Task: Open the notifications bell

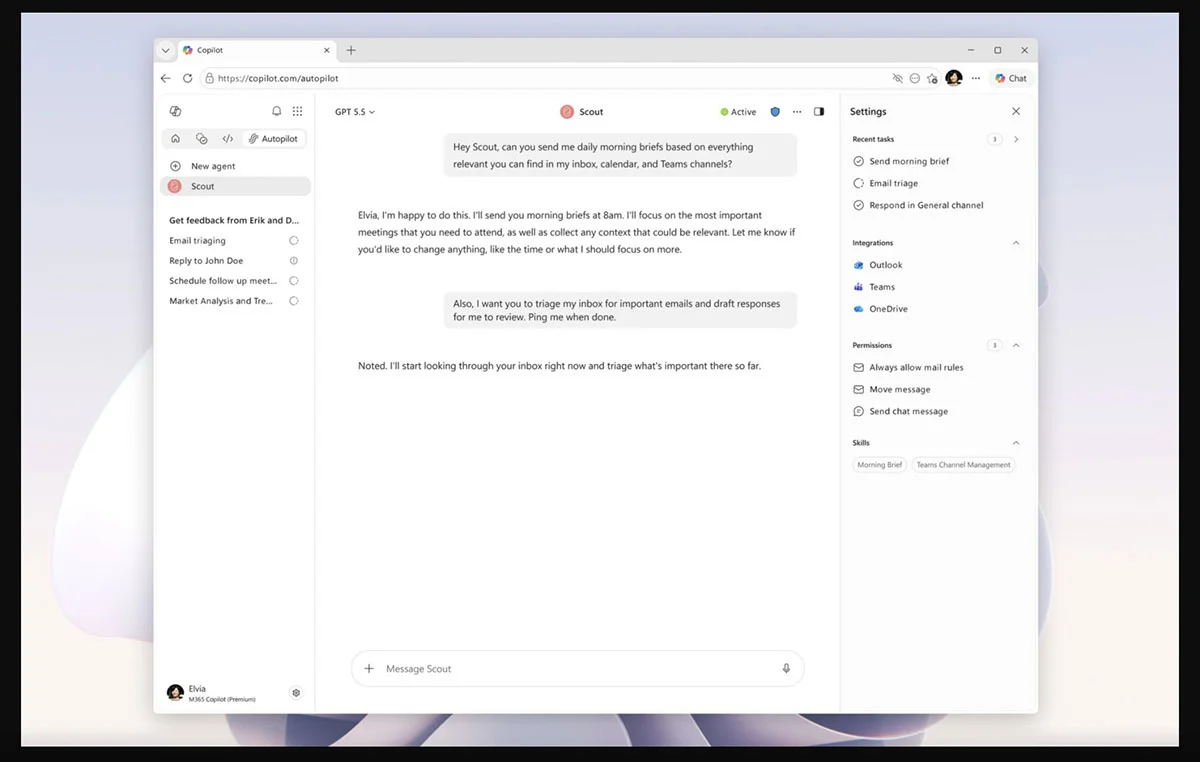Action: (x=277, y=111)
